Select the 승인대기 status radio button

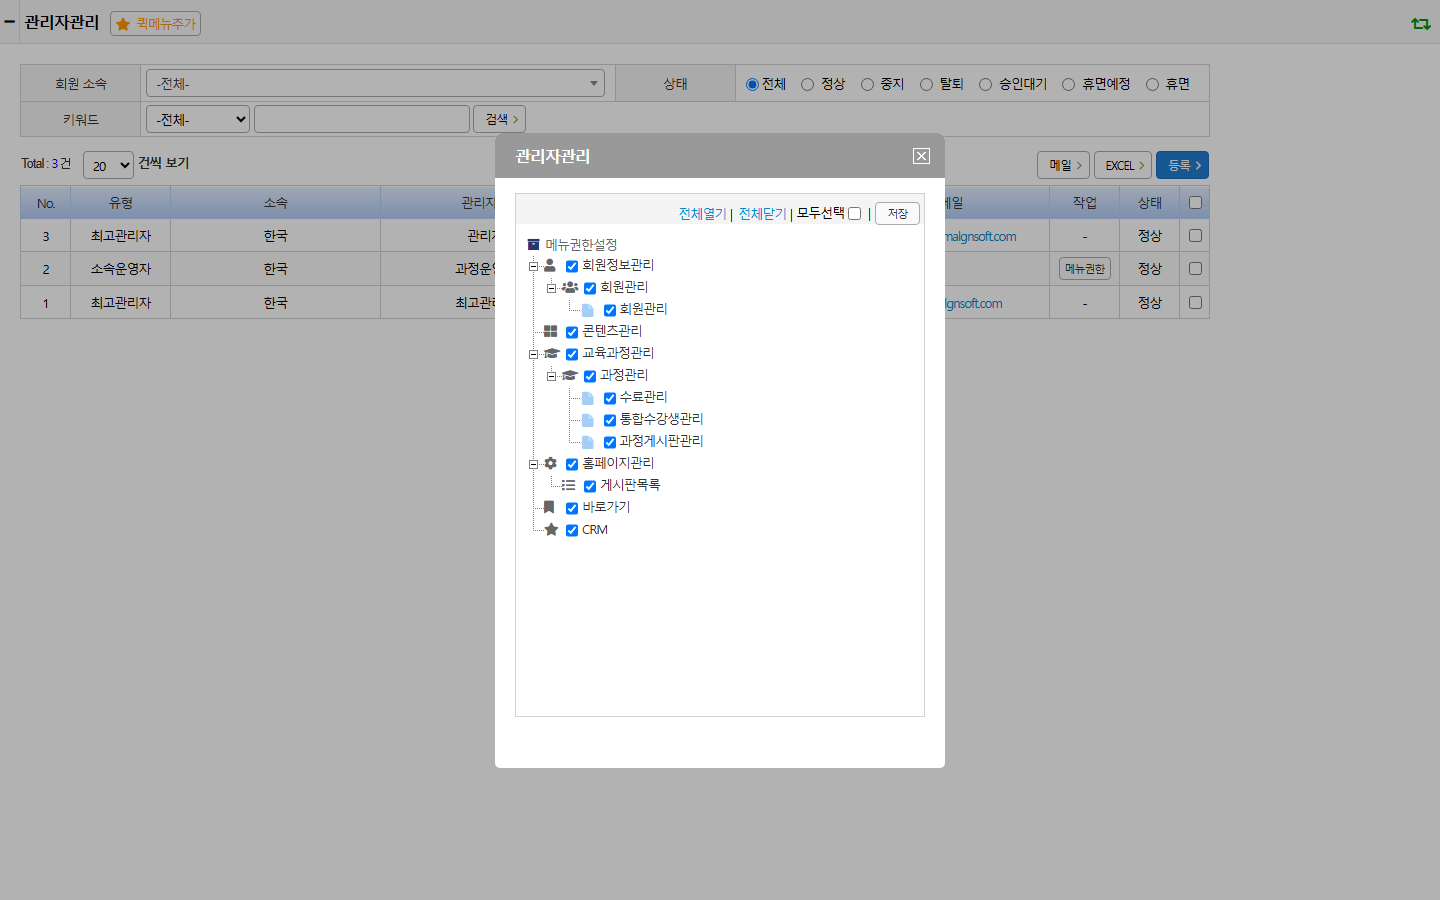[985, 84]
